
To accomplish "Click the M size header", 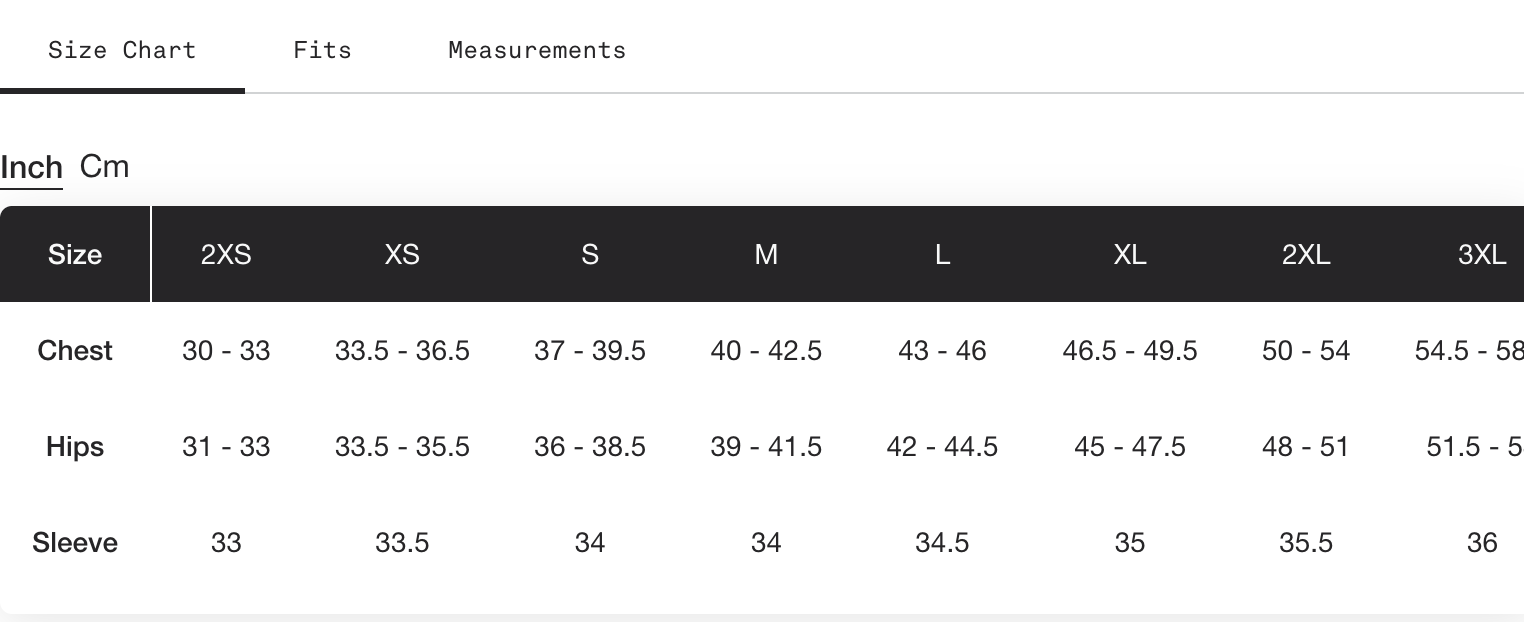I will (x=766, y=254).
